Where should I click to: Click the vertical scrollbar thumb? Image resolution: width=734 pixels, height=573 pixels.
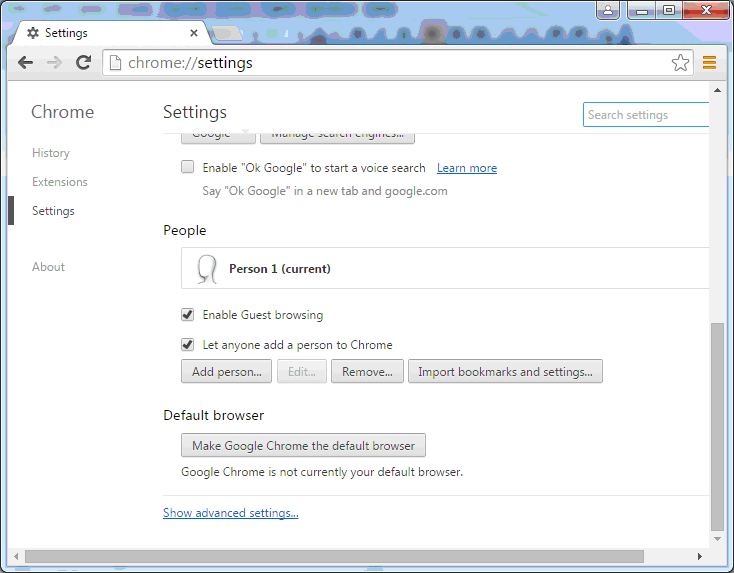(717, 427)
